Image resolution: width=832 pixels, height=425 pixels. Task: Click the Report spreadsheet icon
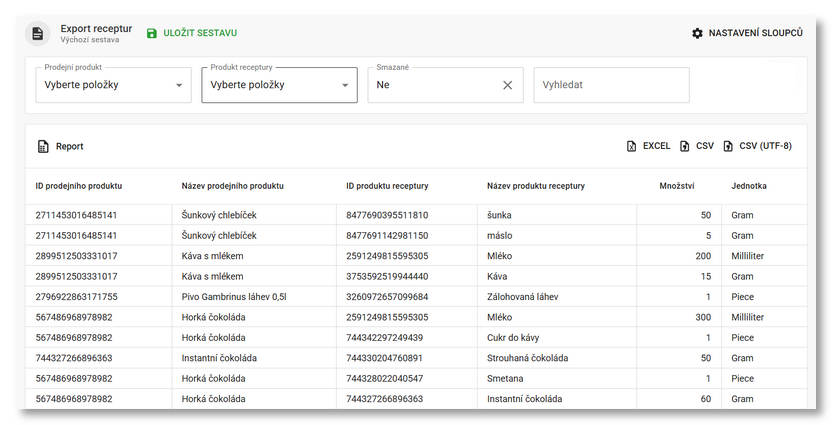click(x=43, y=146)
